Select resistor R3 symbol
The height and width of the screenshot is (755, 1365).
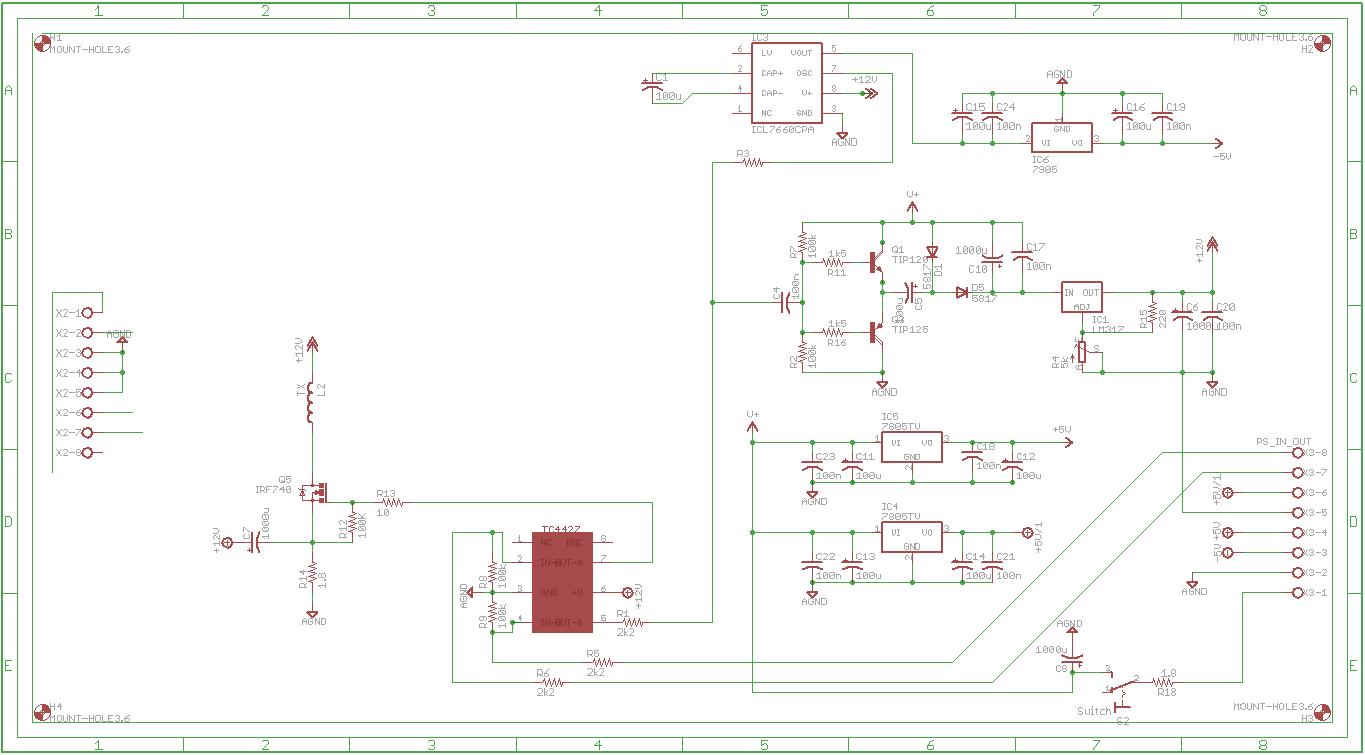pyautogui.click(x=751, y=162)
